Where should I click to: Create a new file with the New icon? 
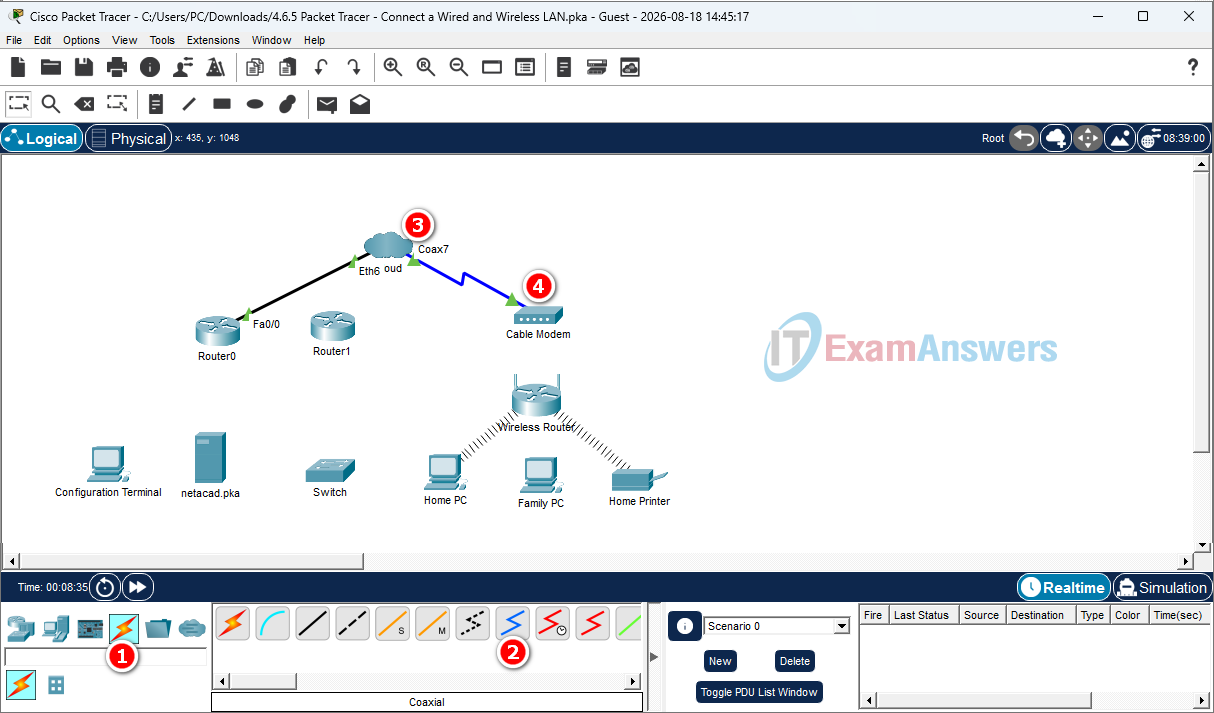tap(18, 67)
